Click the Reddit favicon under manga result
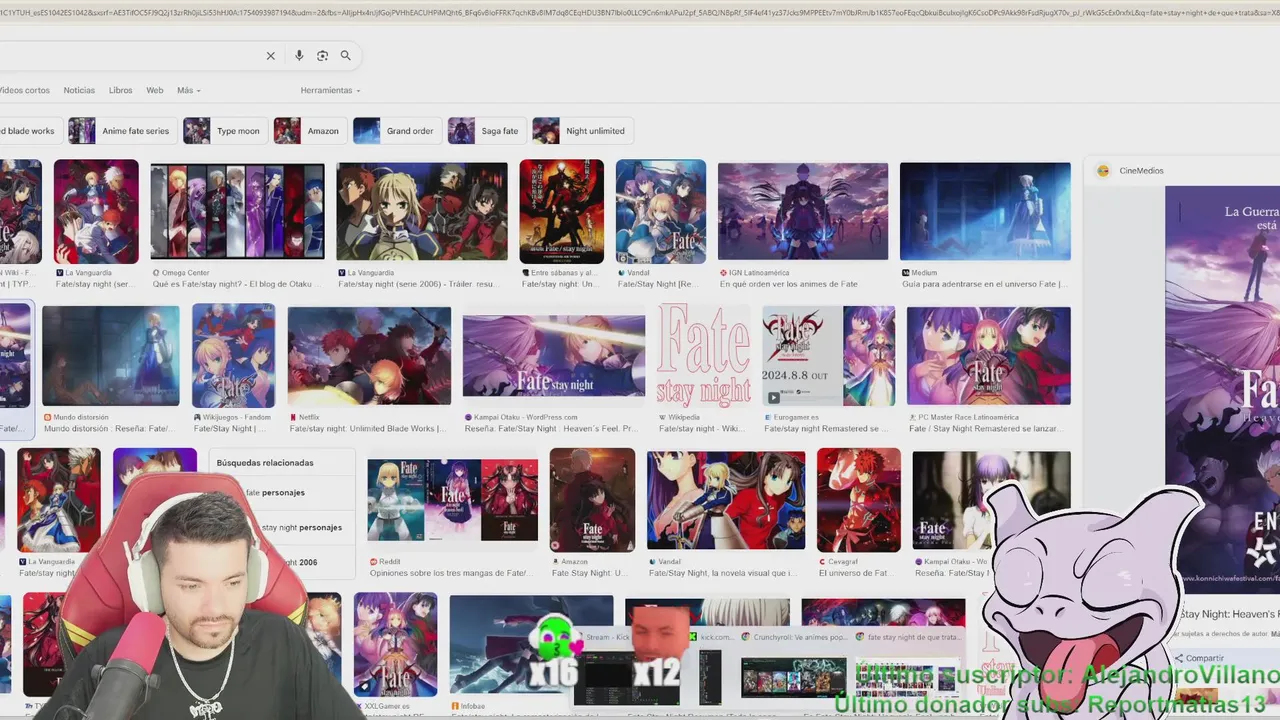1280x720 pixels. click(373, 562)
